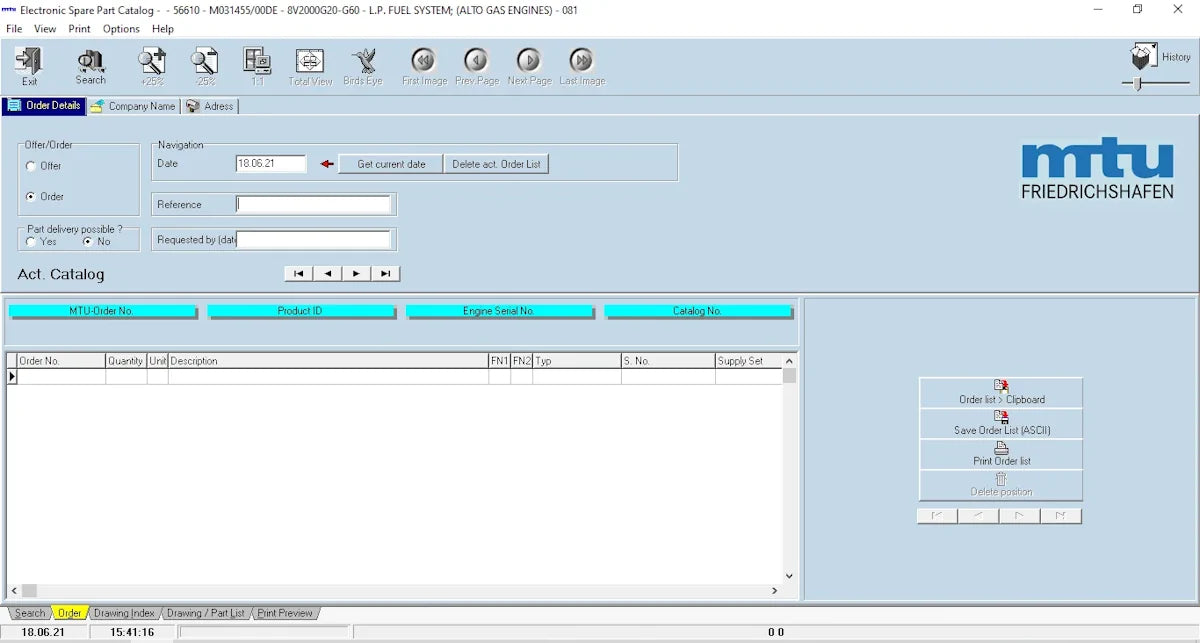Open the History icon
1200x643 pixels.
tap(1144, 57)
